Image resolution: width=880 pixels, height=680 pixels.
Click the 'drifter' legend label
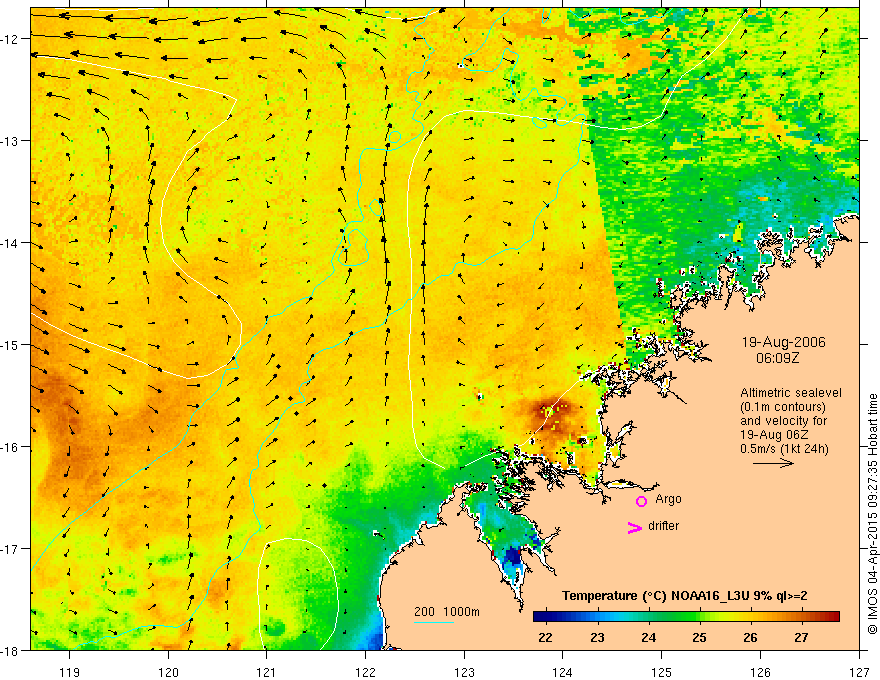pyautogui.click(x=663, y=526)
